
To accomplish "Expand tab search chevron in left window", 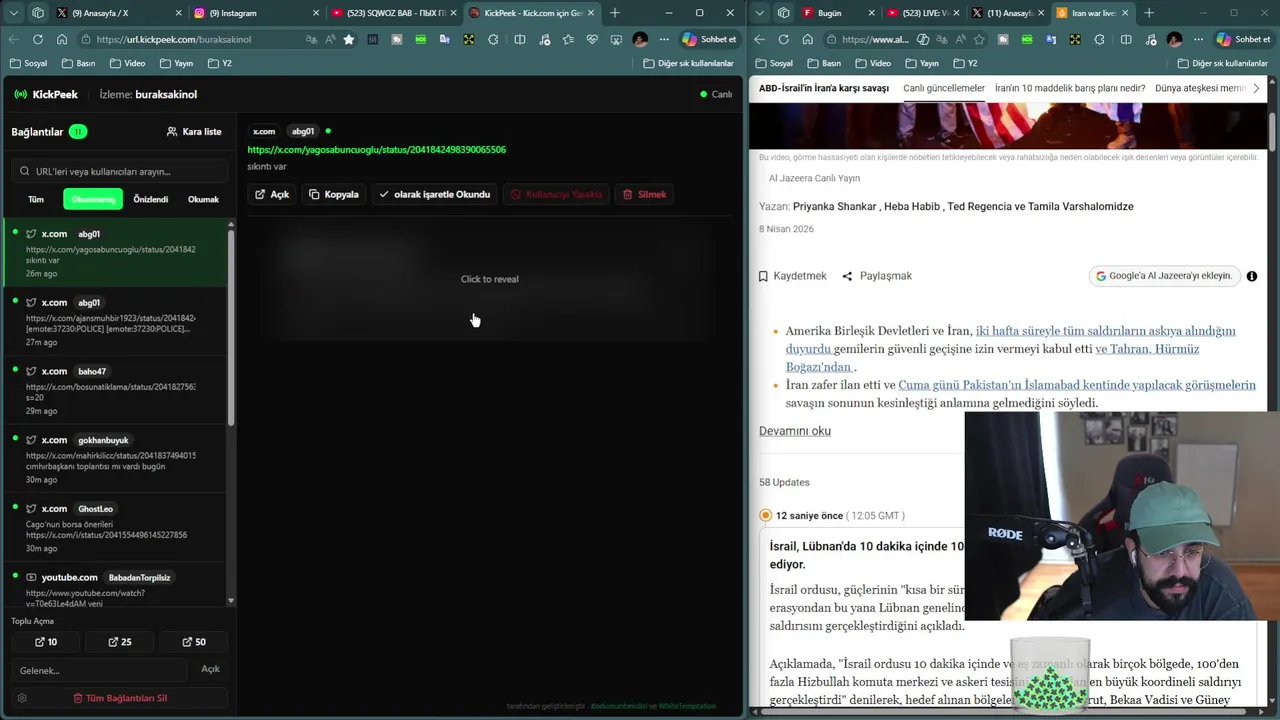I will click(14, 13).
